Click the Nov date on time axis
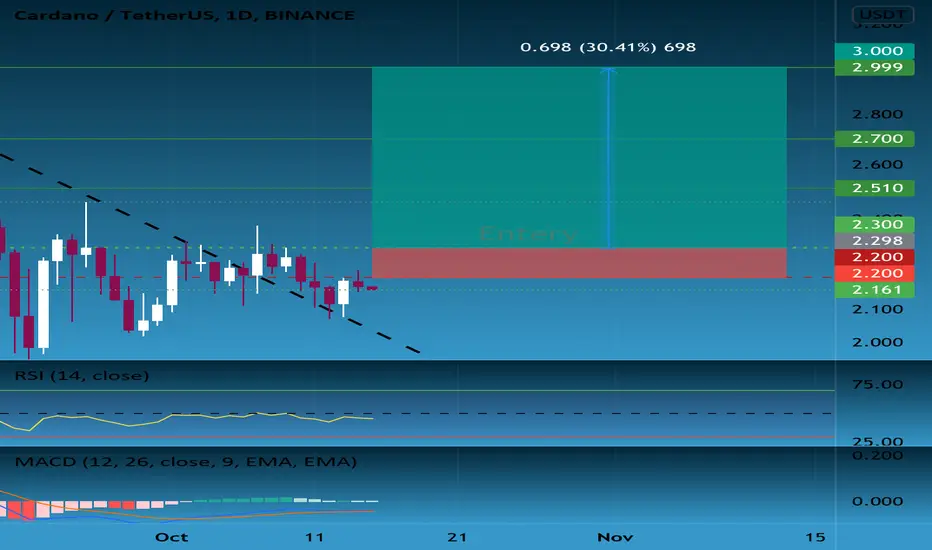The width and height of the screenshot is (932, 550). click(x=615, y=538)
